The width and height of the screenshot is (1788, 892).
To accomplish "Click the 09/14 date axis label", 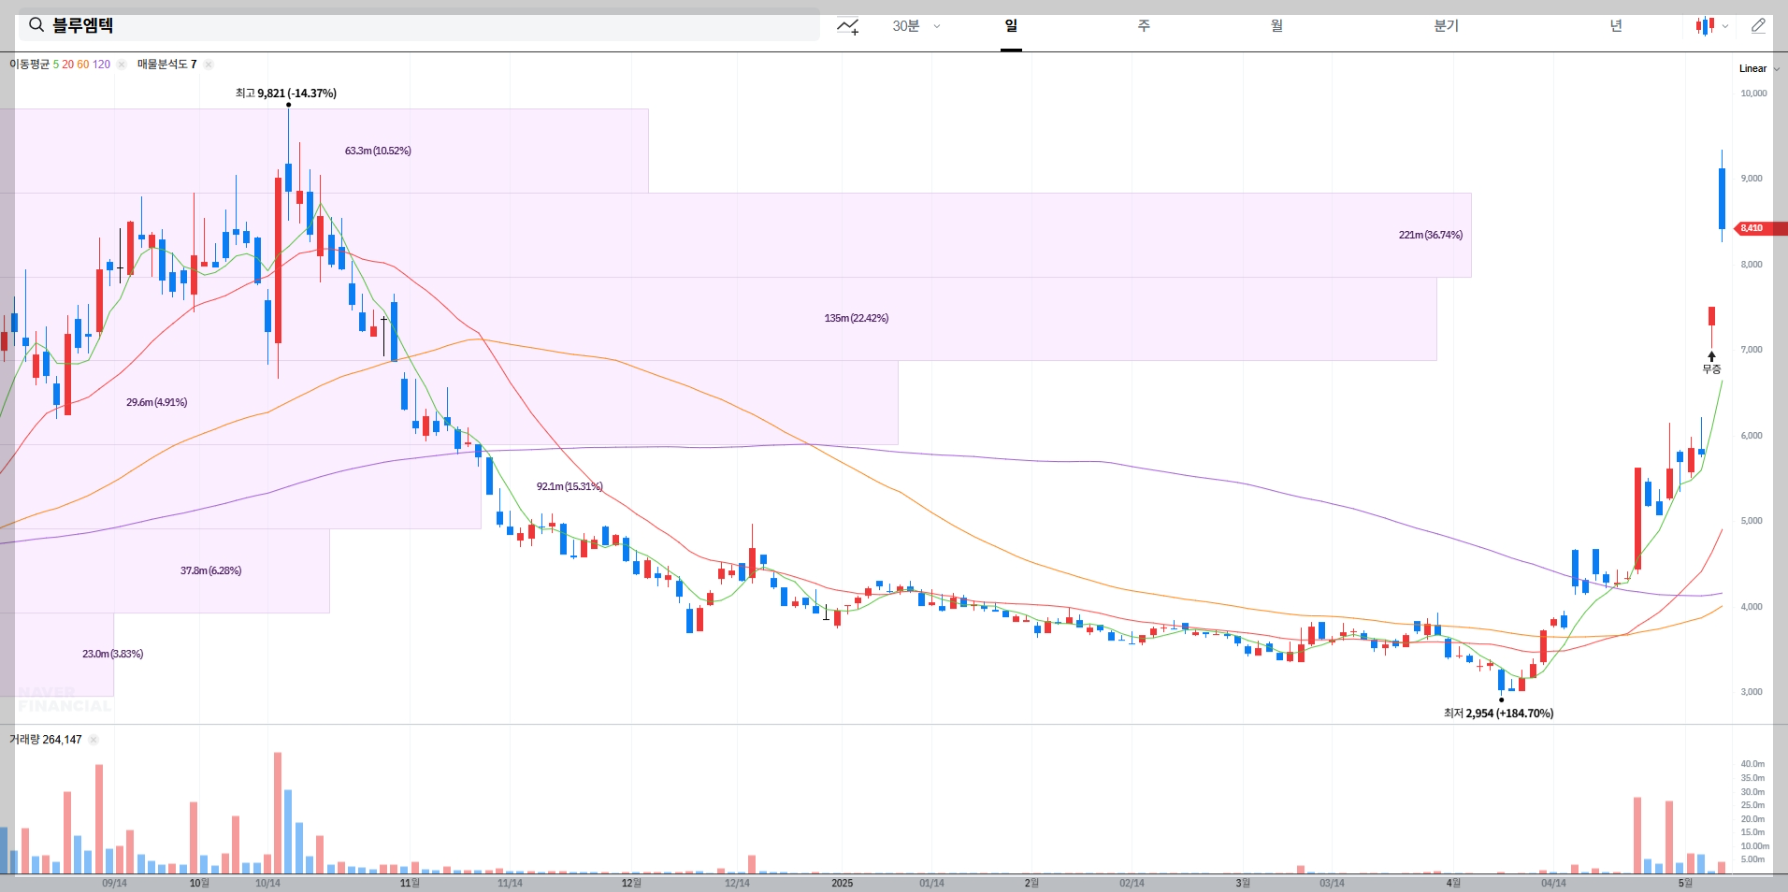I will coord(114,883).
